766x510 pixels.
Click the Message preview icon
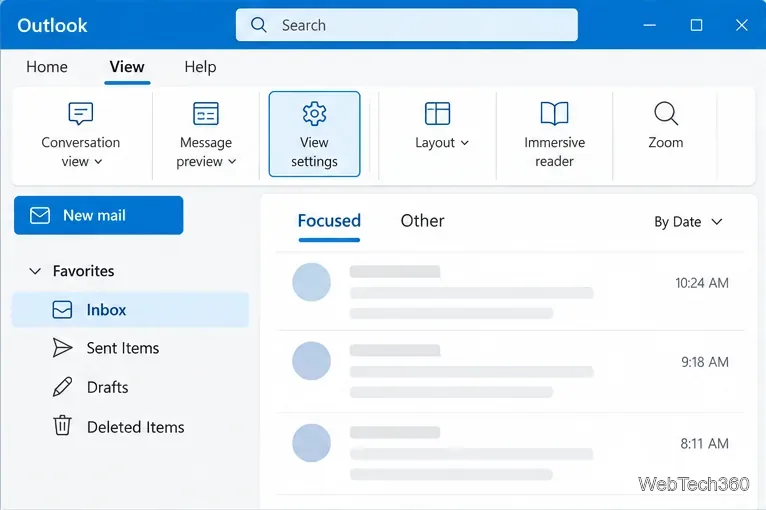click(206, 113)
